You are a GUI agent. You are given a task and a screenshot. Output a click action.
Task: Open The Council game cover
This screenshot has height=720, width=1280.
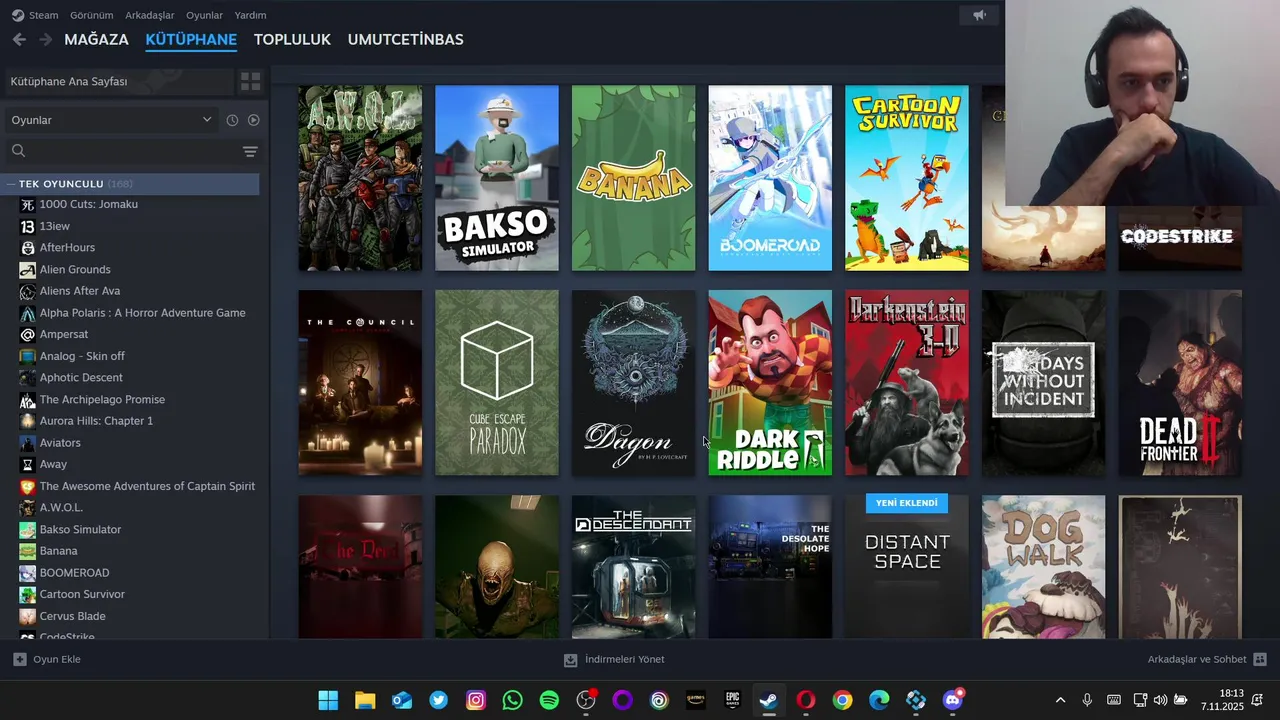click(x=360, y=383)
